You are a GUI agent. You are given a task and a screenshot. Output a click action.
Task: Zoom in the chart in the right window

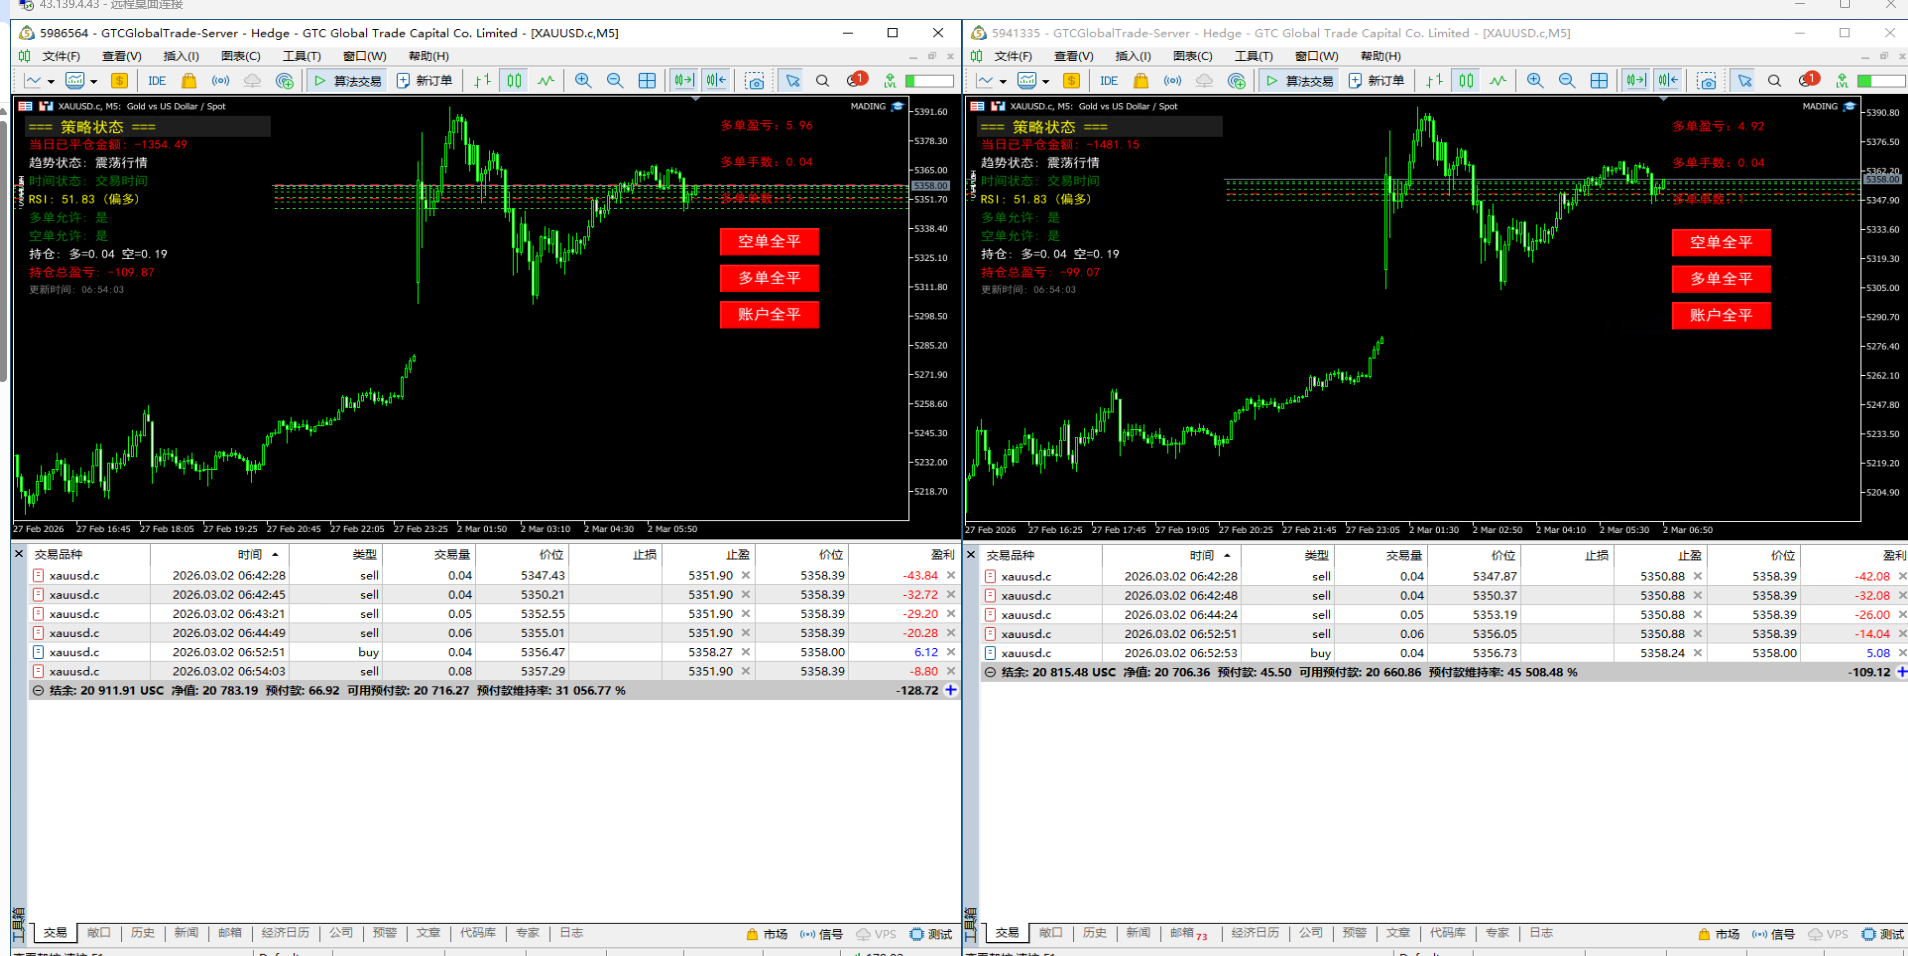point(1535,81)
